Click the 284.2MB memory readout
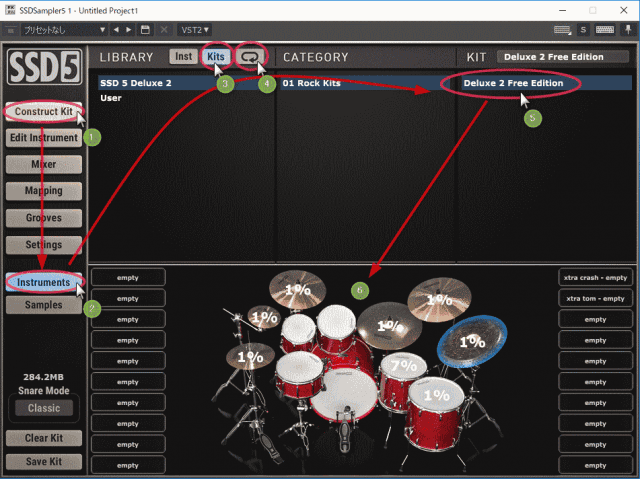Viewport: 640px width, 479px height. click(43, 377)
